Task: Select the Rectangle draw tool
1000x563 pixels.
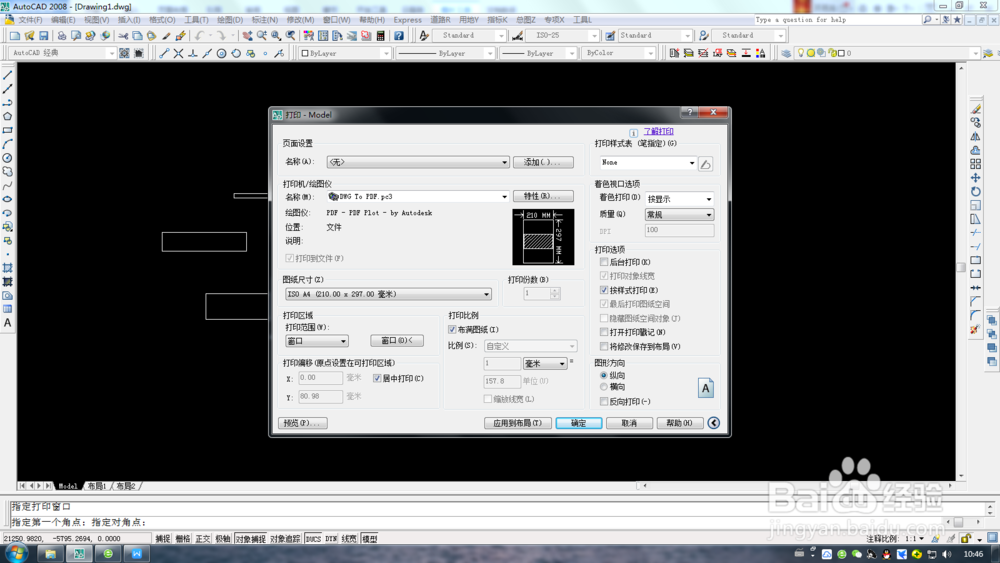Action: (8, 130)
